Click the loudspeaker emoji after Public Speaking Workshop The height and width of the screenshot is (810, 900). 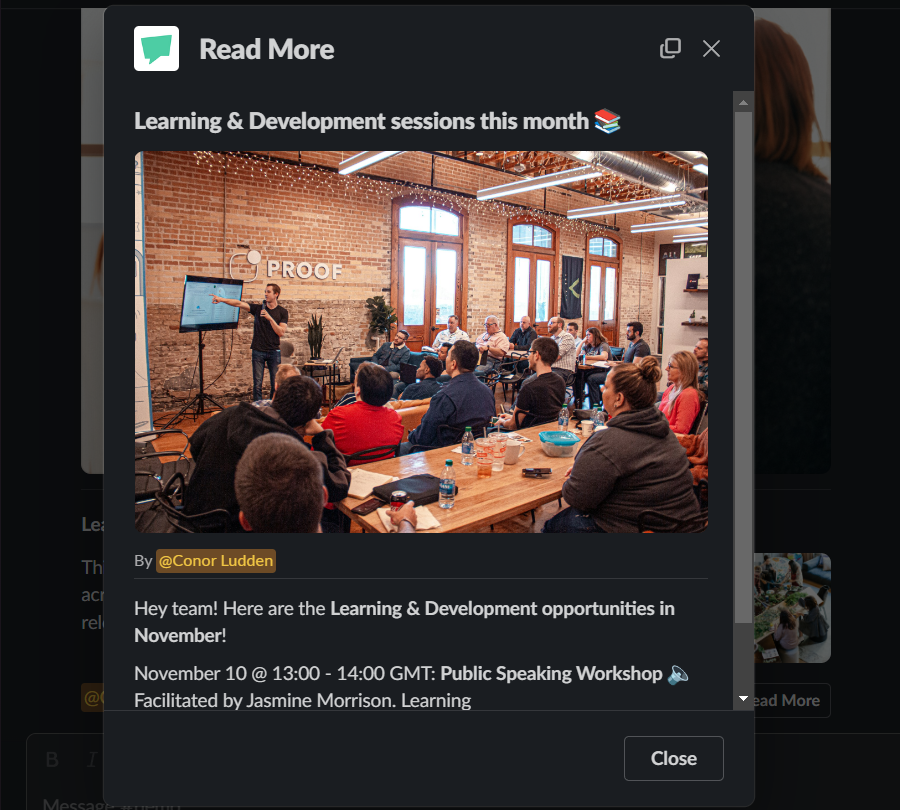tap(678, 673)
